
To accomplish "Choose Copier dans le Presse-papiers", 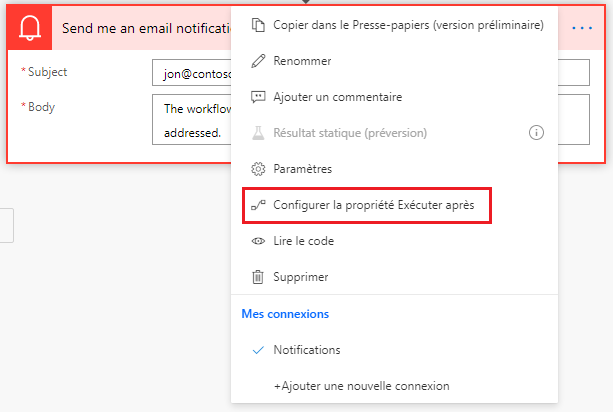I will click(x=408, y=24).
